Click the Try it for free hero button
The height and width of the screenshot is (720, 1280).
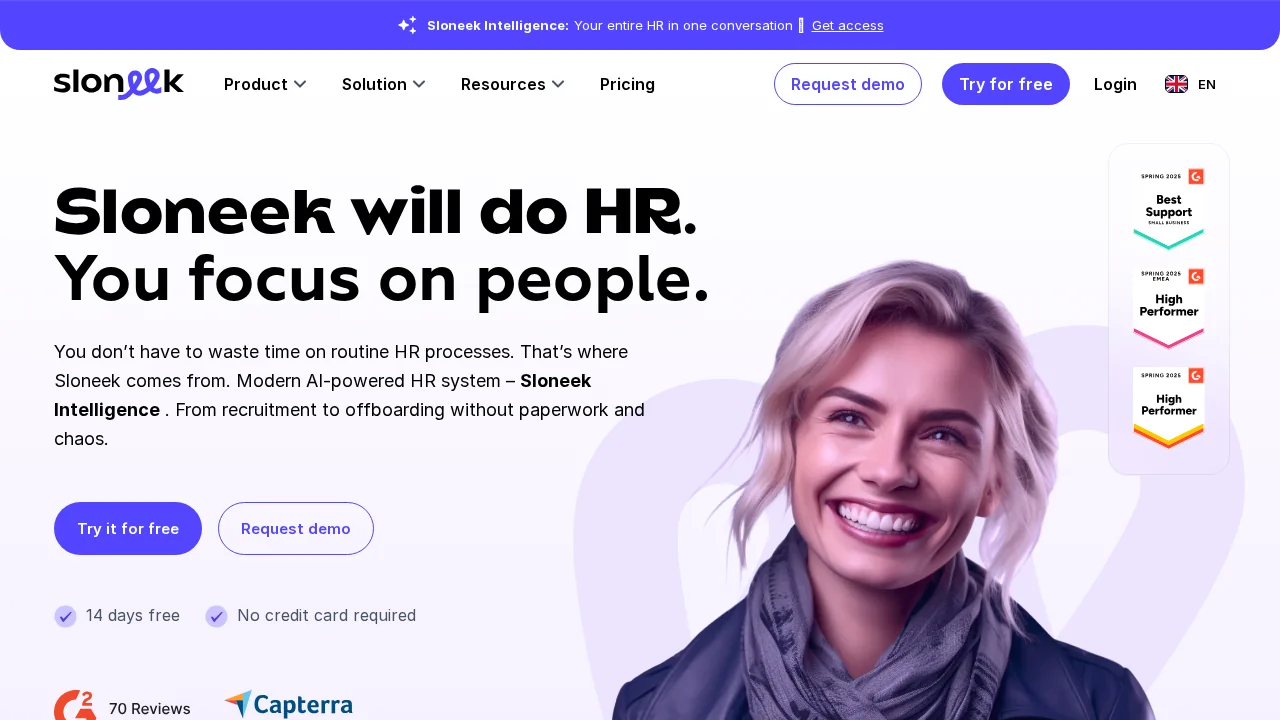[x=128, y=528]
